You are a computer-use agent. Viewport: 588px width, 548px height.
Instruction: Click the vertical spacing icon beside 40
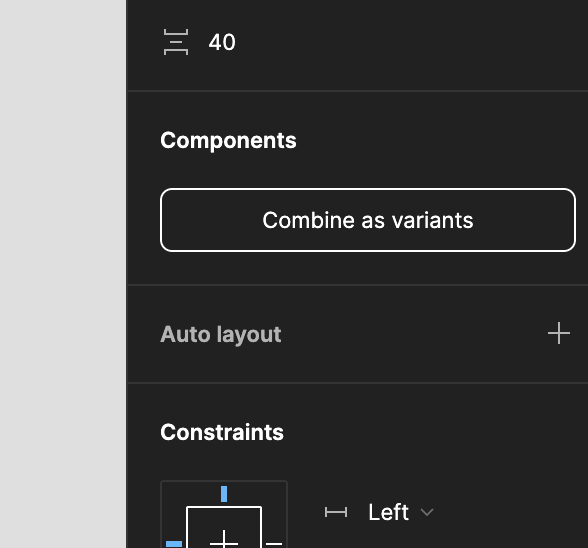pos(176,42)
